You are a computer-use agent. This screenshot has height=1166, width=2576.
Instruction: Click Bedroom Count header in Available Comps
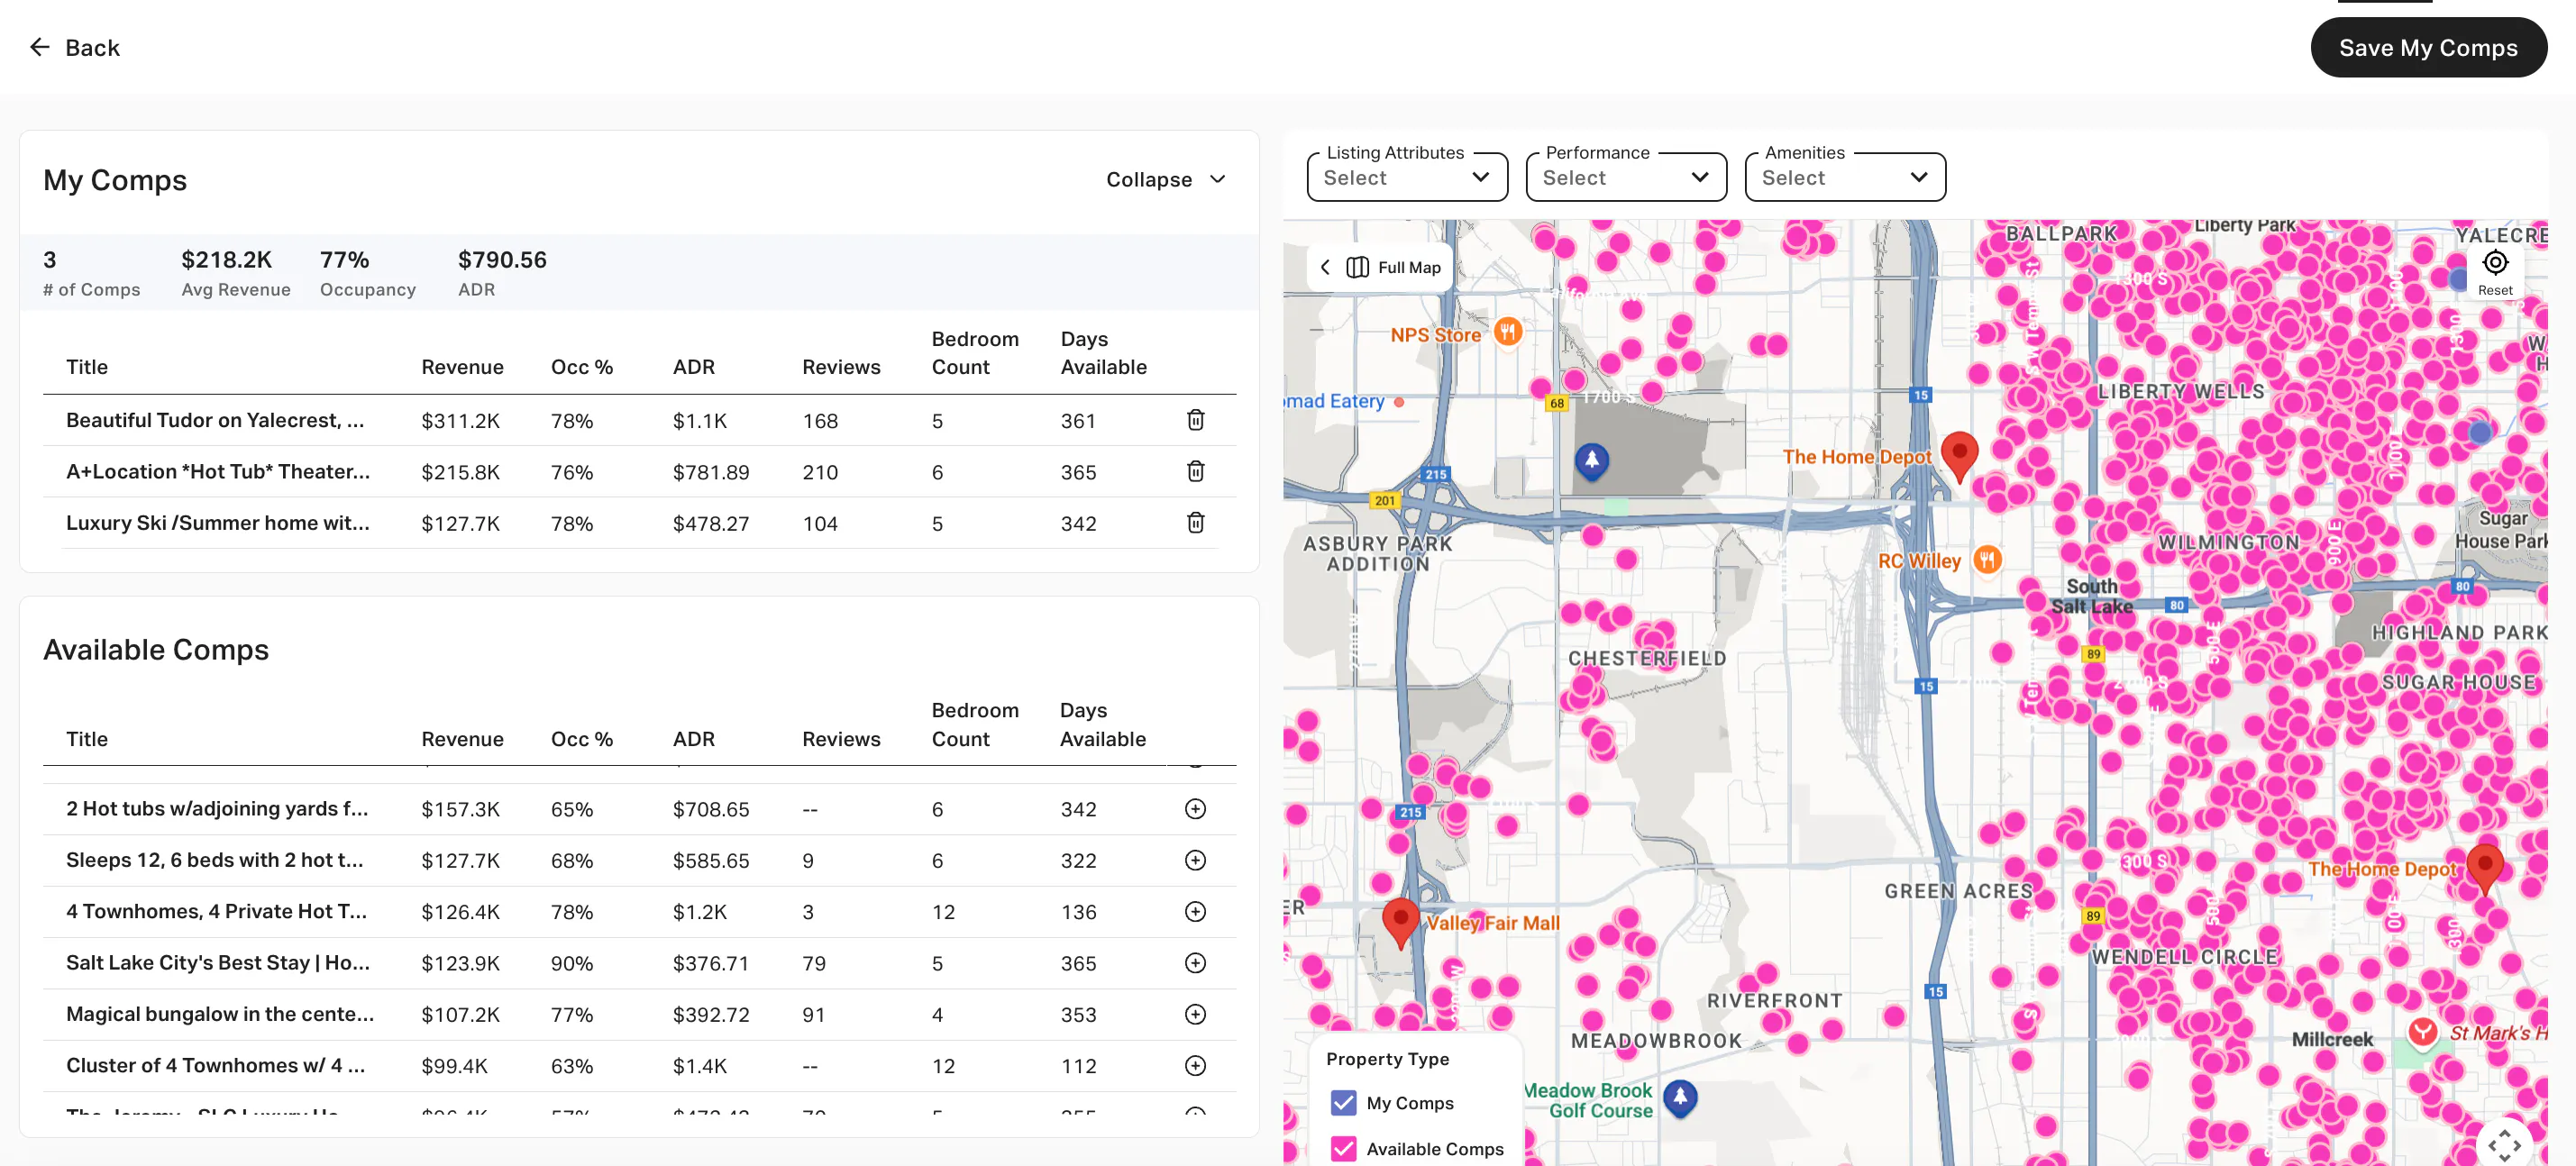[x=974, y=725]
